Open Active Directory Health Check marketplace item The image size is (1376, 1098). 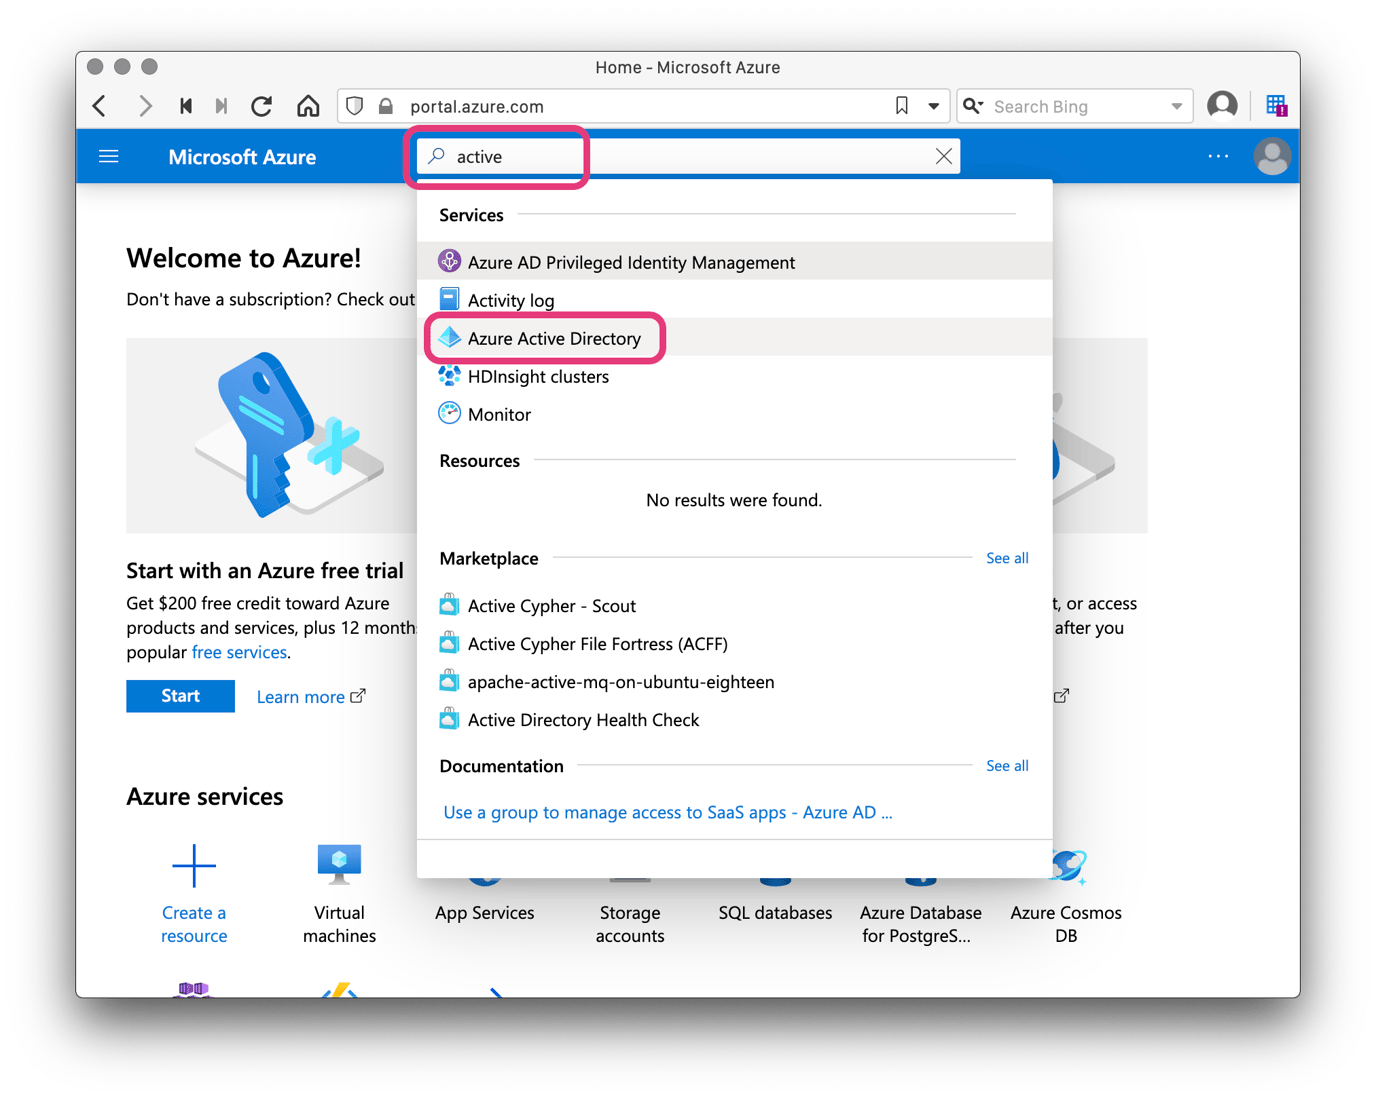583,719
